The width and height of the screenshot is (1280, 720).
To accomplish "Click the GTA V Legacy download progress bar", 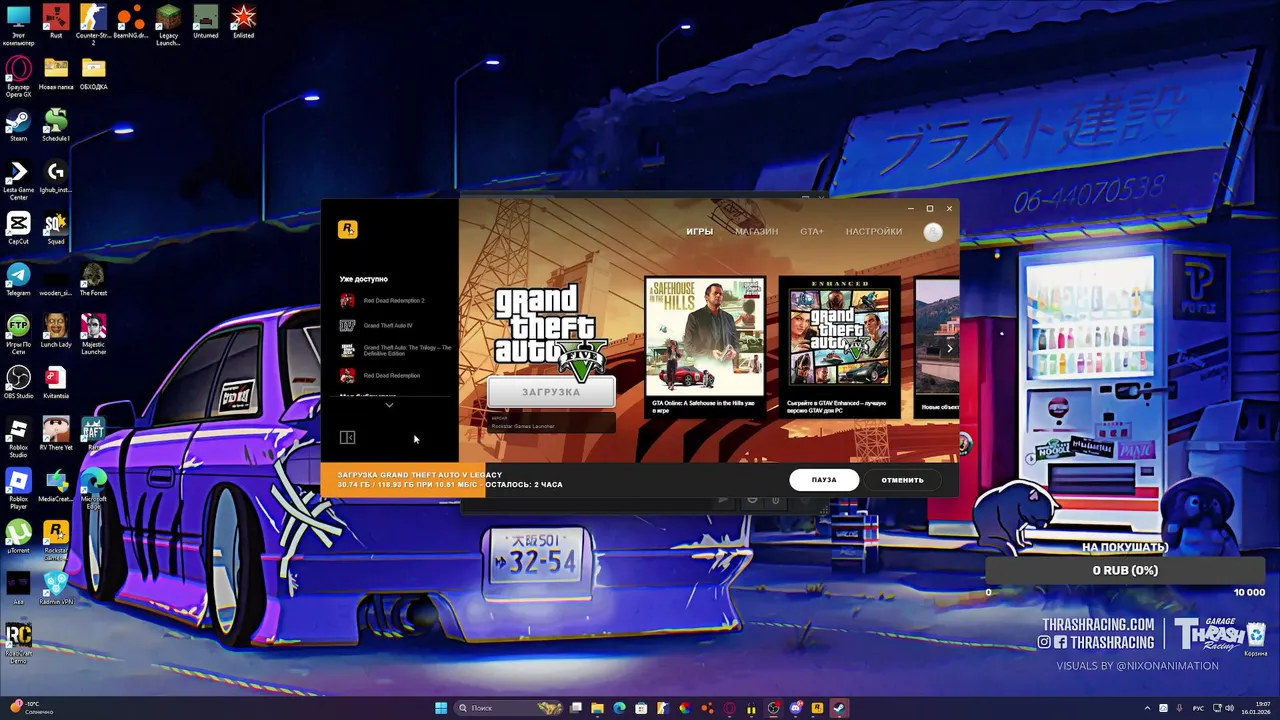I will coord(403,480).
